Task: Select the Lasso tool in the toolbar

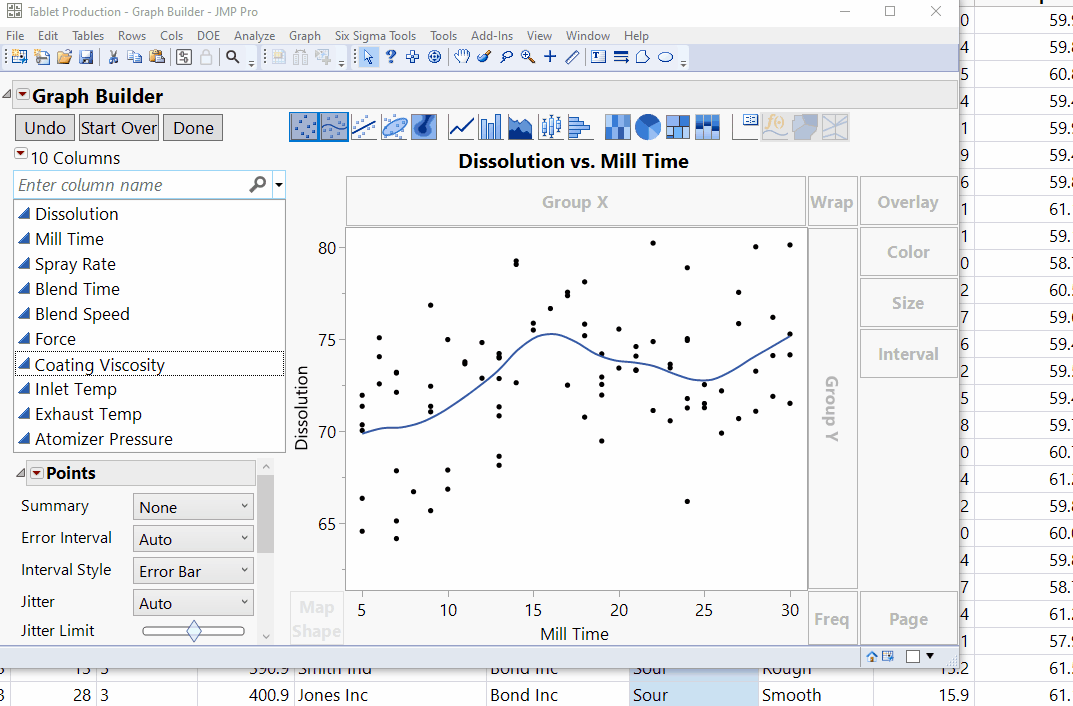Action: 506,57
